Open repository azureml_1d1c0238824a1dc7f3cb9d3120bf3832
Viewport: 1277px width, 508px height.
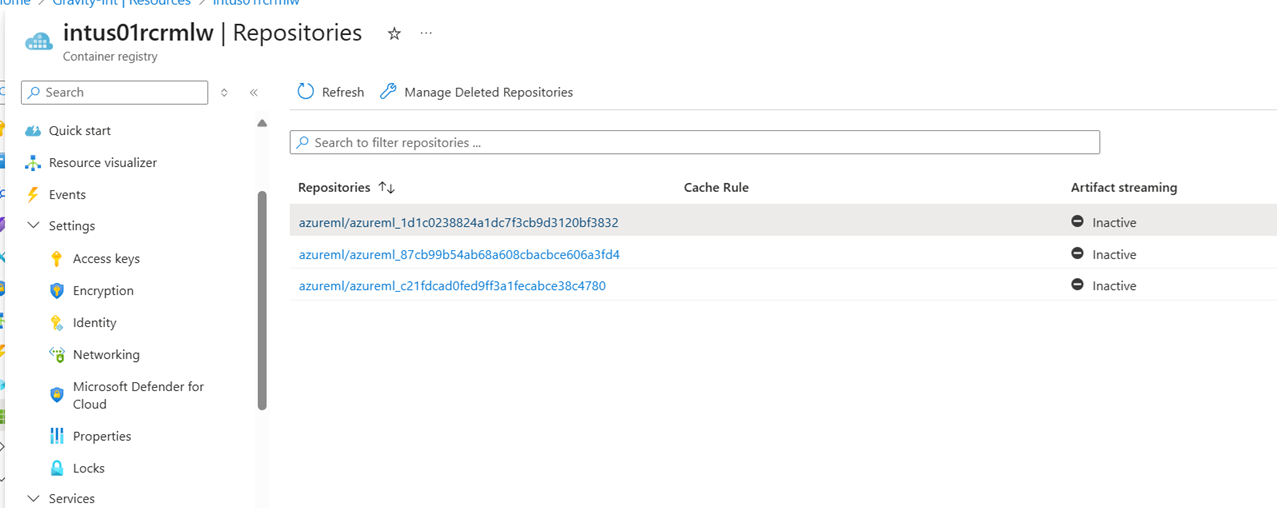click(459, 222)
